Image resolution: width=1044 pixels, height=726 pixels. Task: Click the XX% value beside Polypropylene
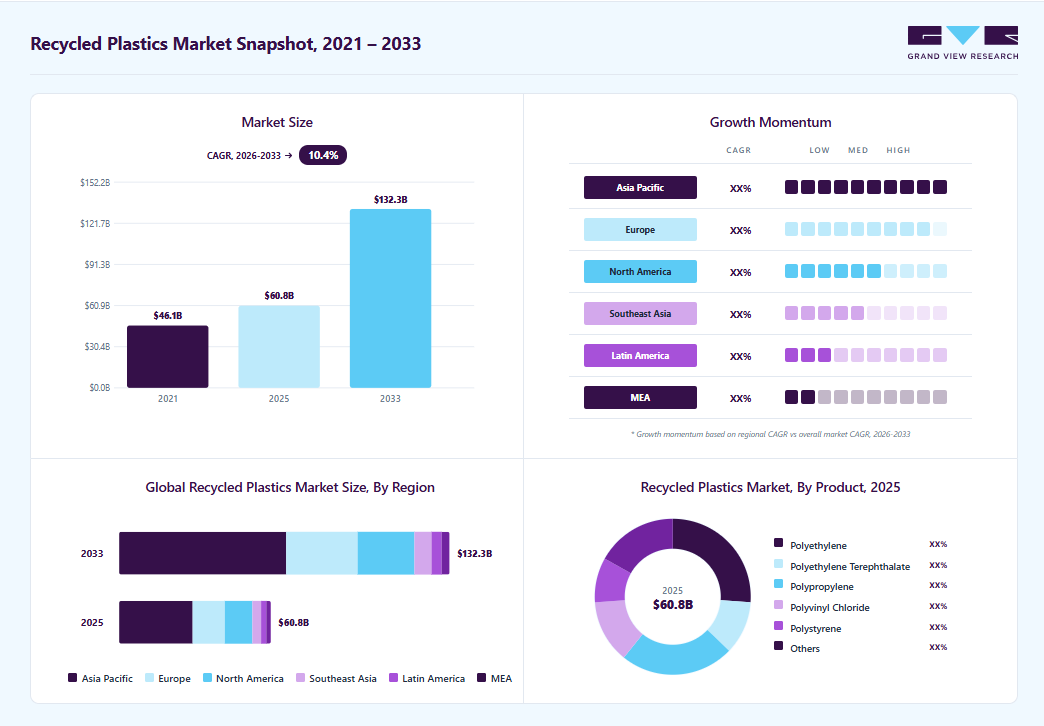(x=938, y=585)
